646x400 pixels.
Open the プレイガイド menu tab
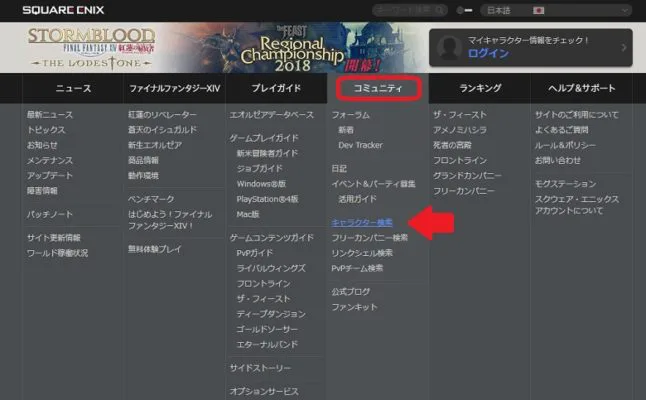click(x=276, y=88)
